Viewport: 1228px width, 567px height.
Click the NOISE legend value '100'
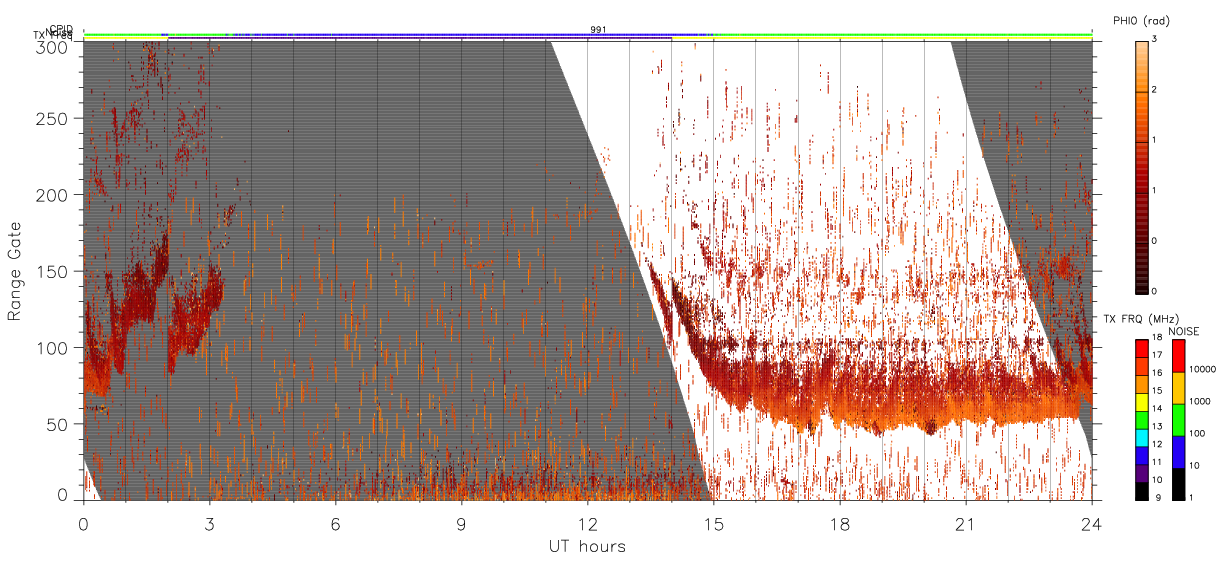click(1198, 434)
